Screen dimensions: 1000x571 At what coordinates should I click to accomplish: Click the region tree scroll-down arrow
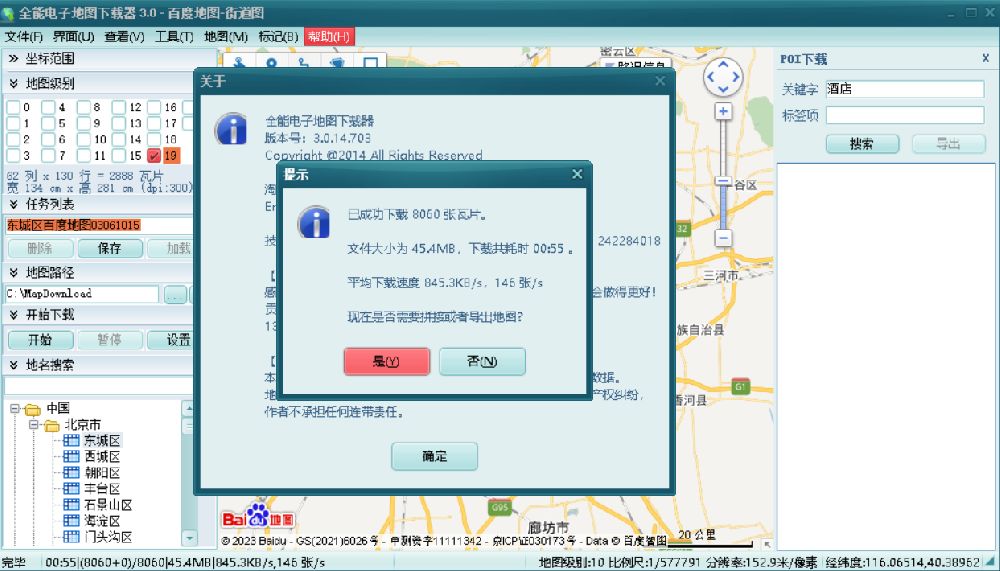(189, 538)
